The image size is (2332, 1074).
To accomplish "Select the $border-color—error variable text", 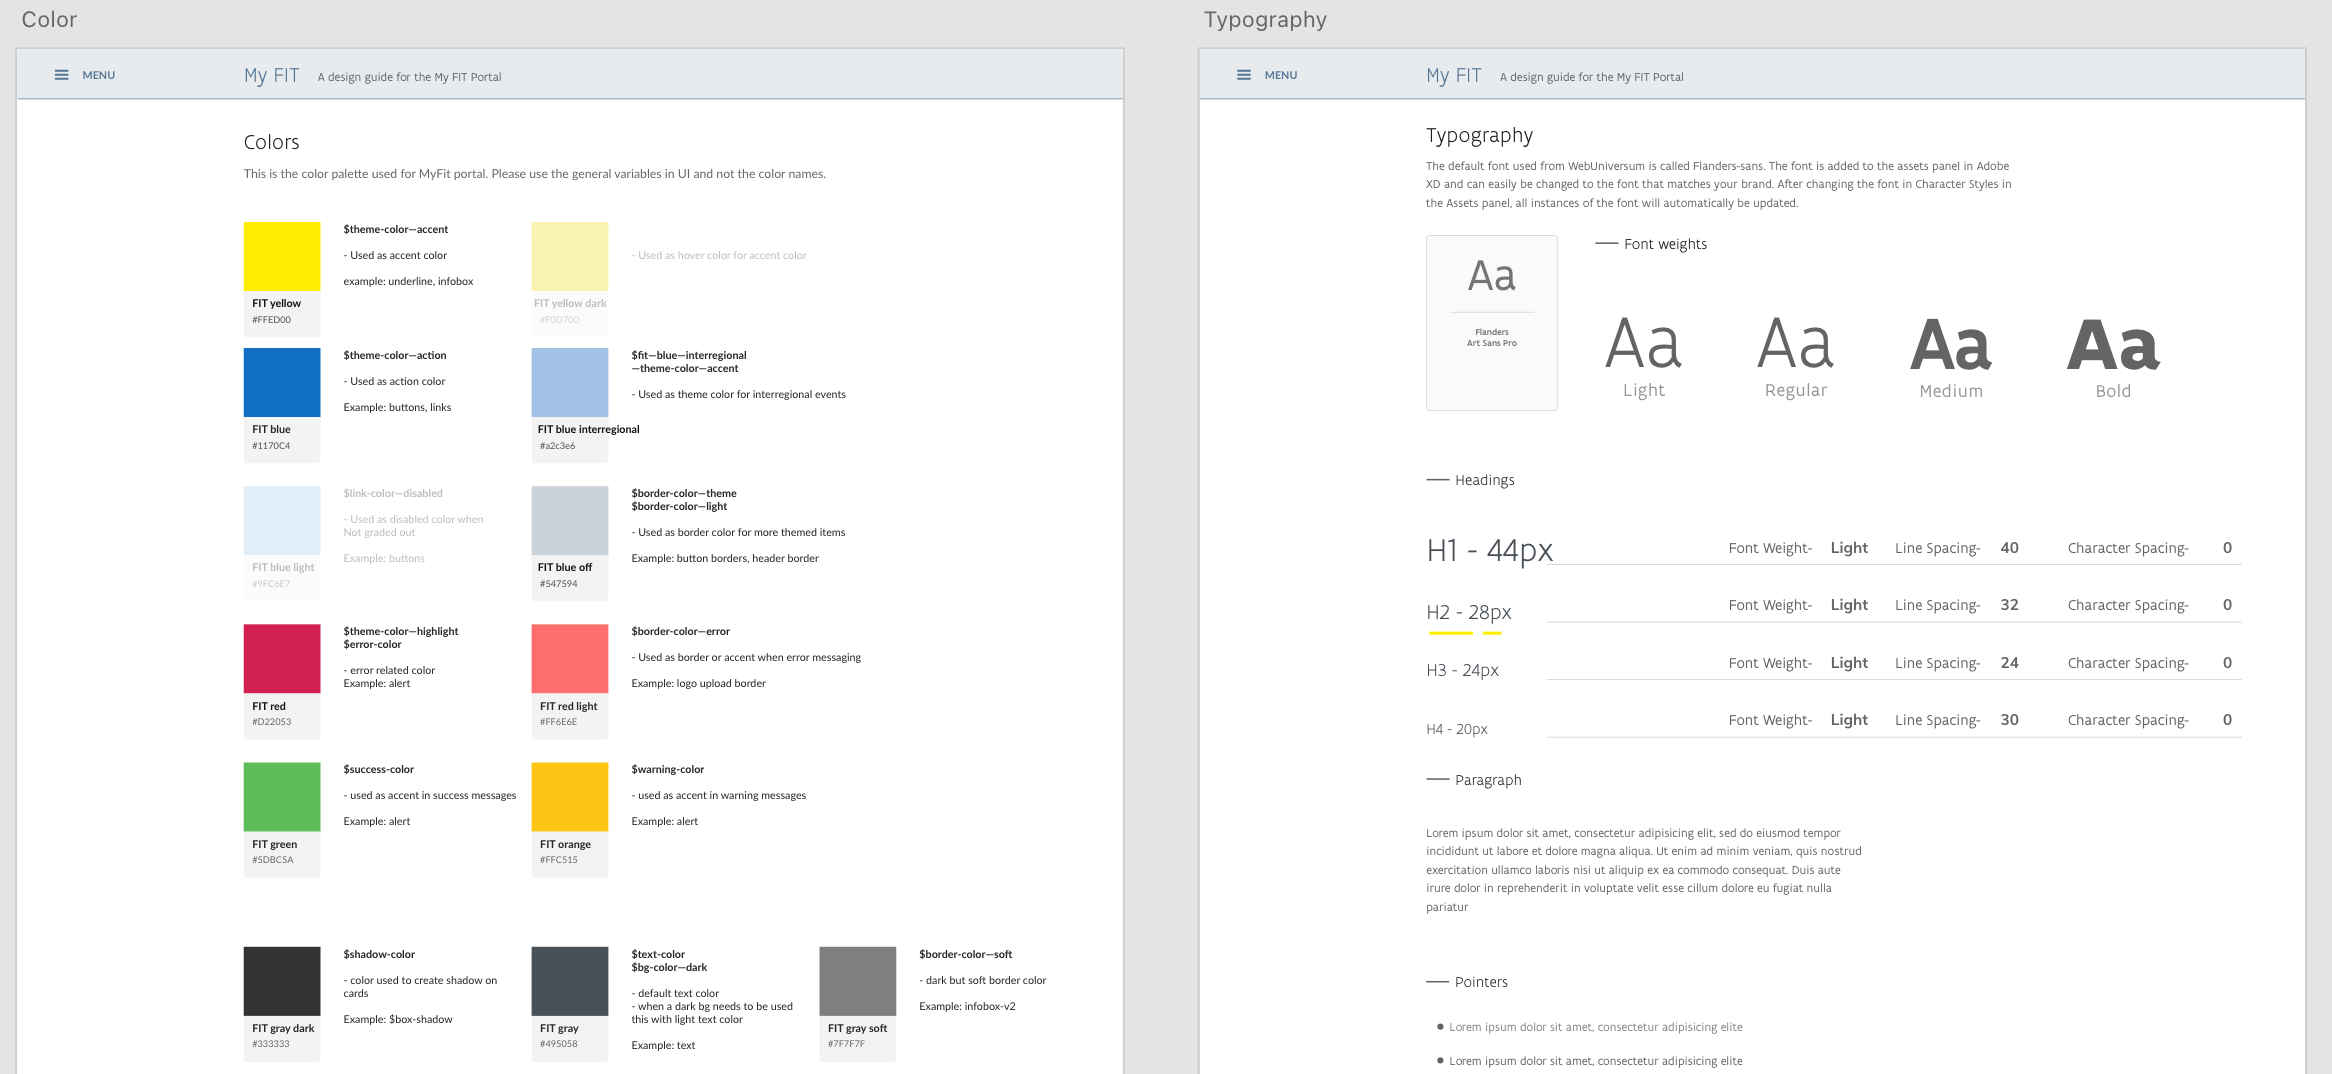I will click(x=681, y=631).
